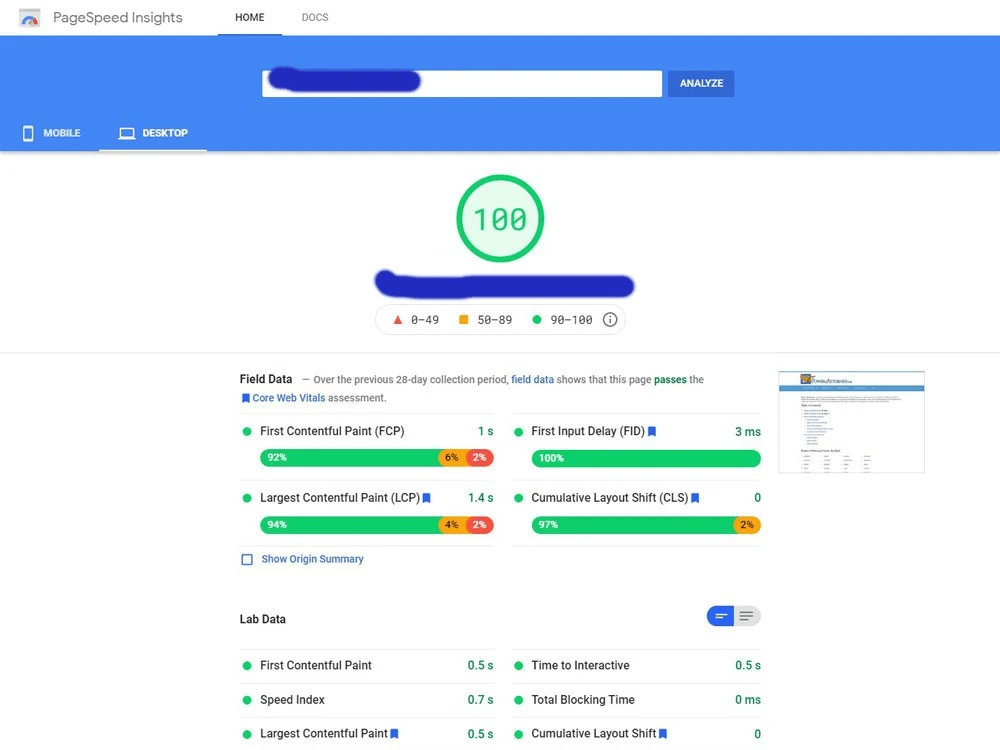Screen dimensions: 1000x750
Task: Click the desktop laptop icon
Action: coord(127,133)
